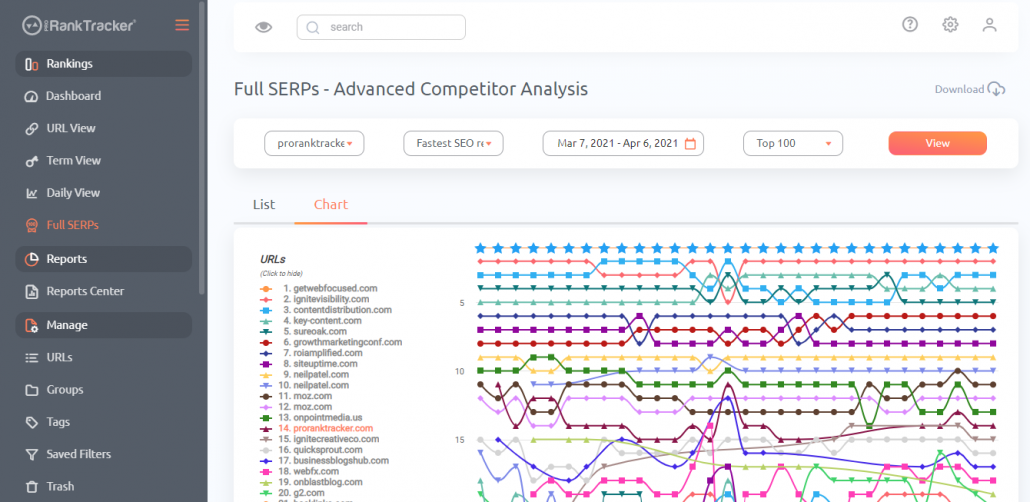Open Daily View in sidebar
The width and height of the screenshot is (1030, 502).
tap(73, 193)
